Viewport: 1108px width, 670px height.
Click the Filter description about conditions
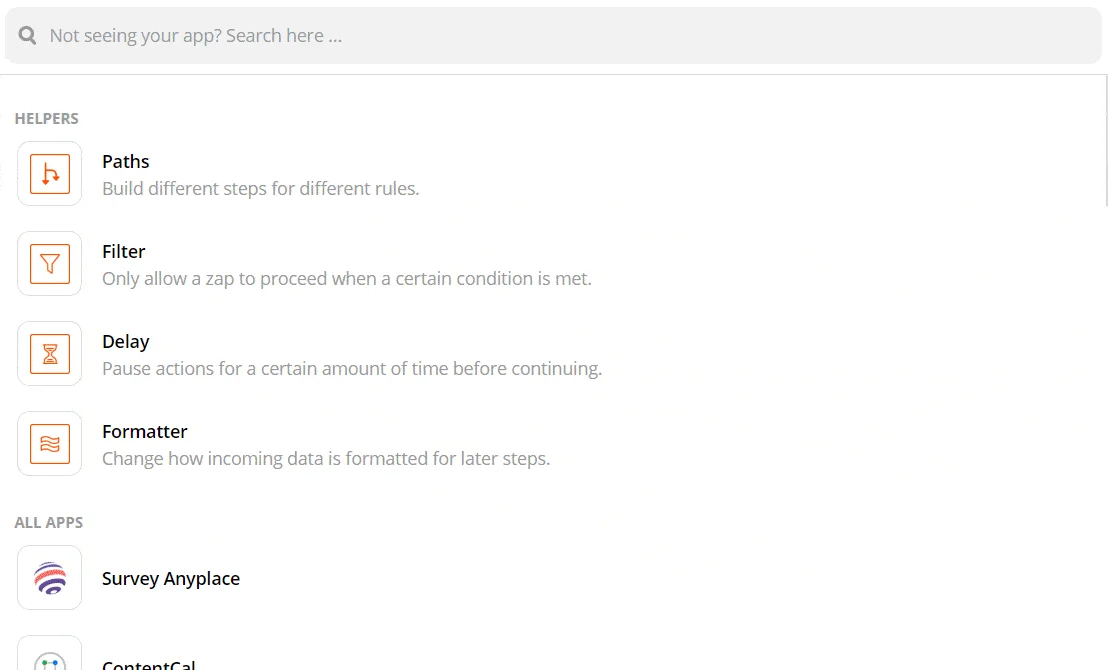[x=347, y=278]
